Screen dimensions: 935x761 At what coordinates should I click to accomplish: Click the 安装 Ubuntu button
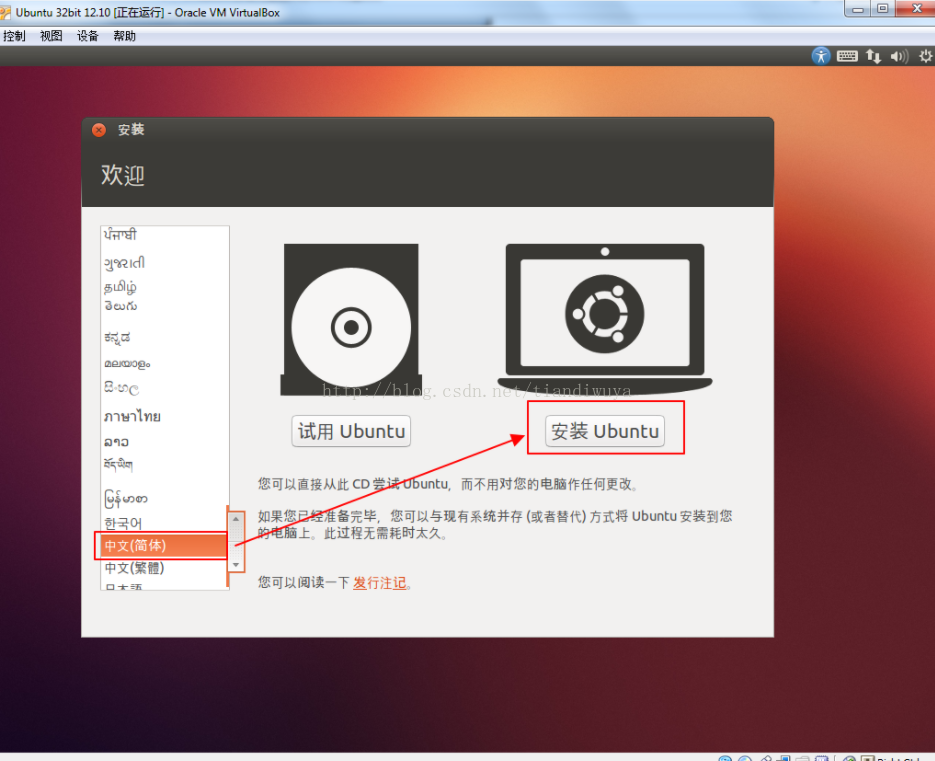click(605, 431)
